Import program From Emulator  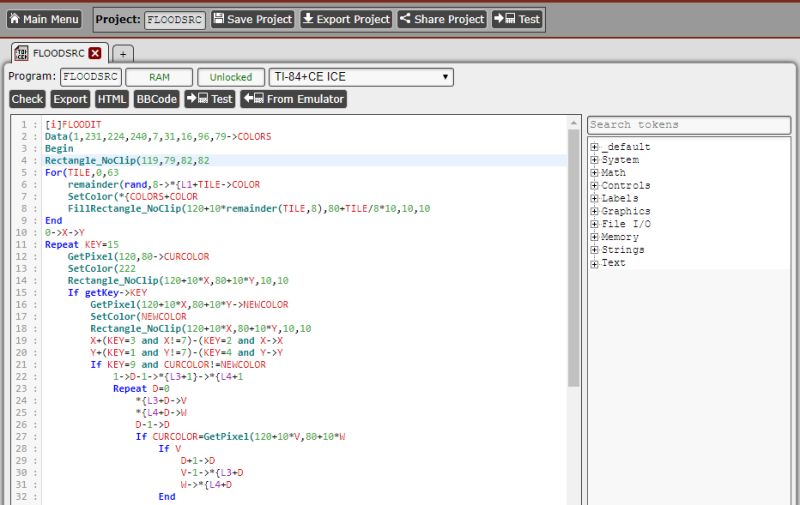pyautogui.click(x=293, y=99)
